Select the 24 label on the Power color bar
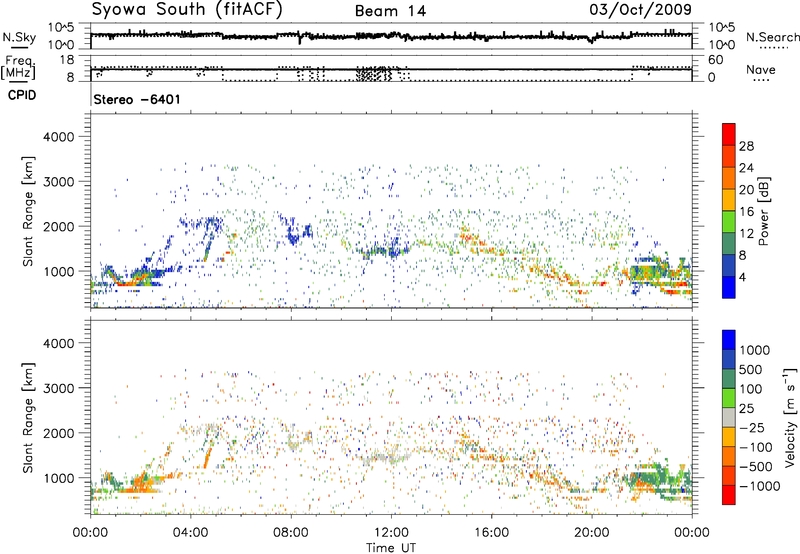The width and height of the screenshot is (800, 554). [746, 168]
